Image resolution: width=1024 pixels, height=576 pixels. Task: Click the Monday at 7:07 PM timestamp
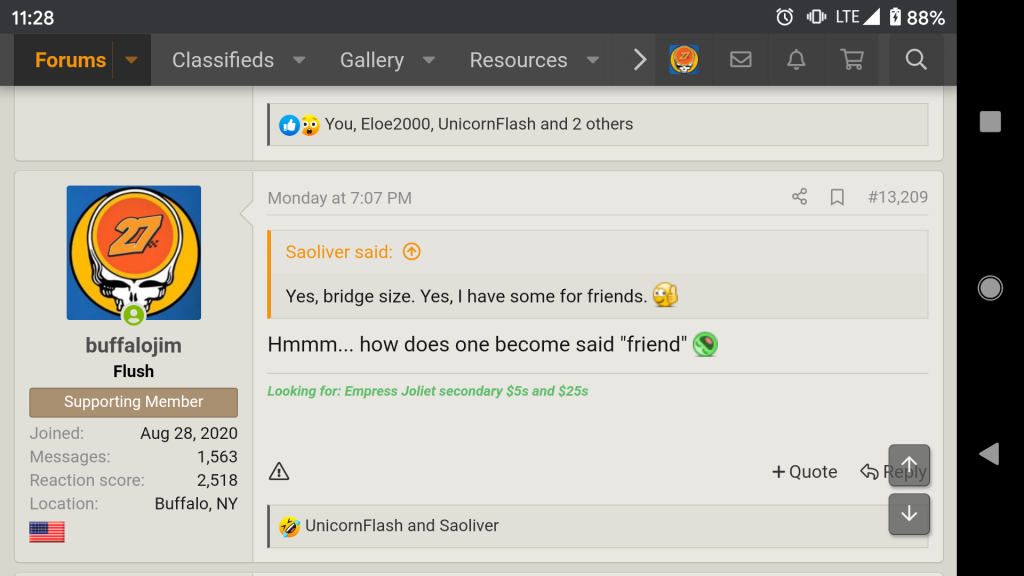340,198
